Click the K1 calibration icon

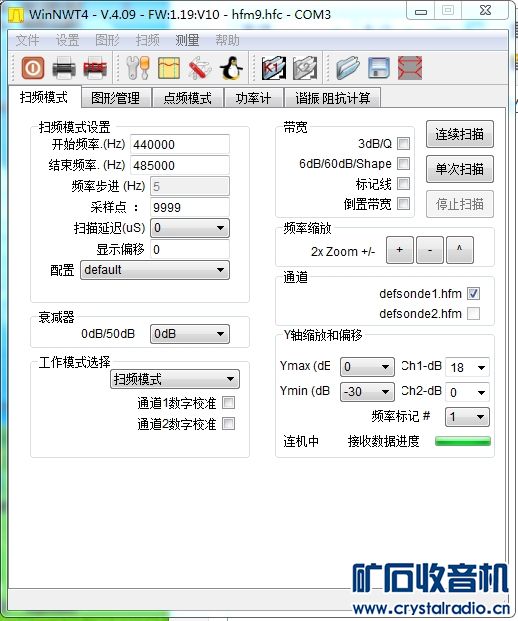(x=274, y=68)
